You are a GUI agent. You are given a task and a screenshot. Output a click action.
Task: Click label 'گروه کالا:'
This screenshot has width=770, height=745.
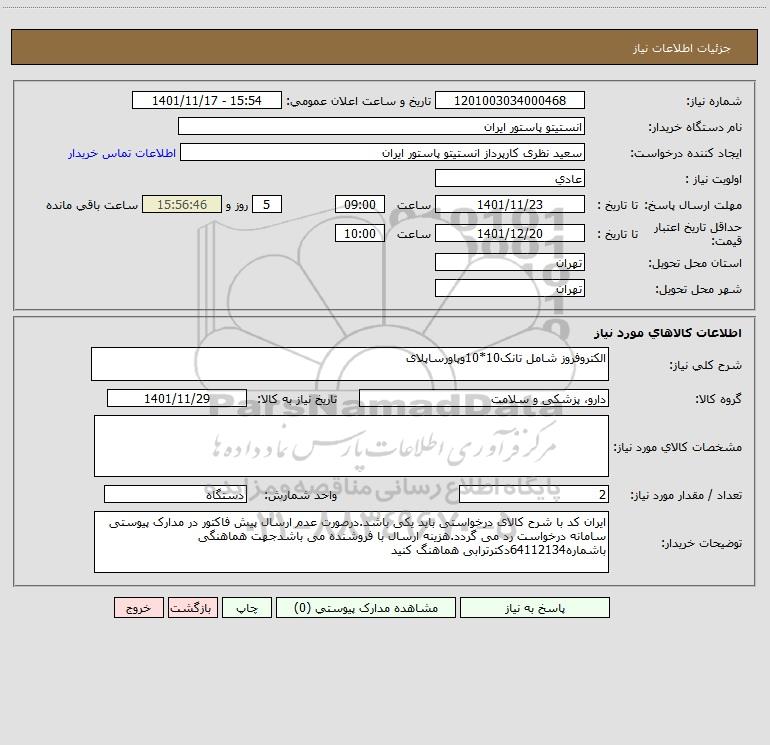(x=718, y=399)
